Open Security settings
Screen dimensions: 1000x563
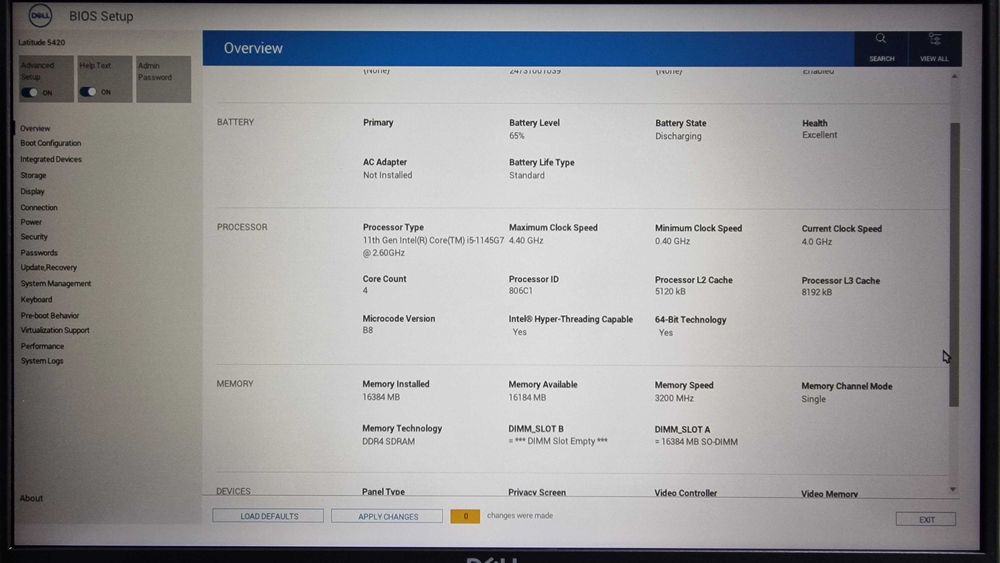pyautogui.click(x=34, y=237)
